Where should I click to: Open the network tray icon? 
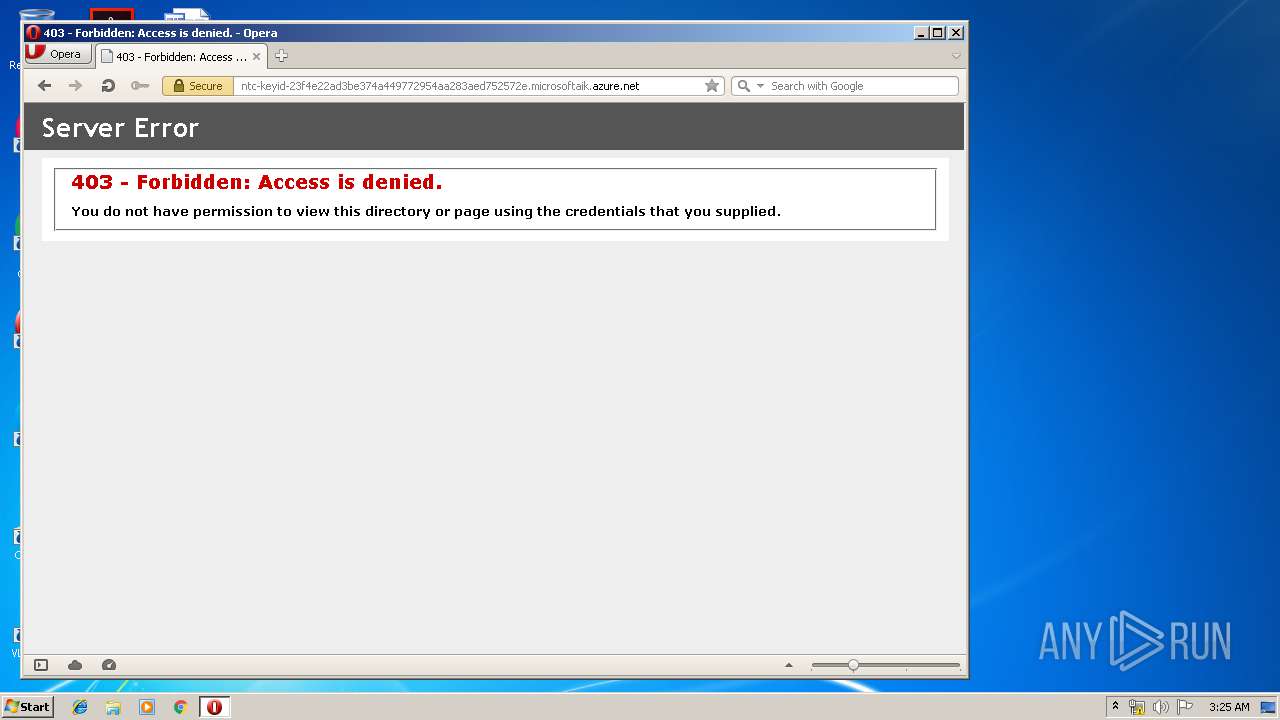1137,707
